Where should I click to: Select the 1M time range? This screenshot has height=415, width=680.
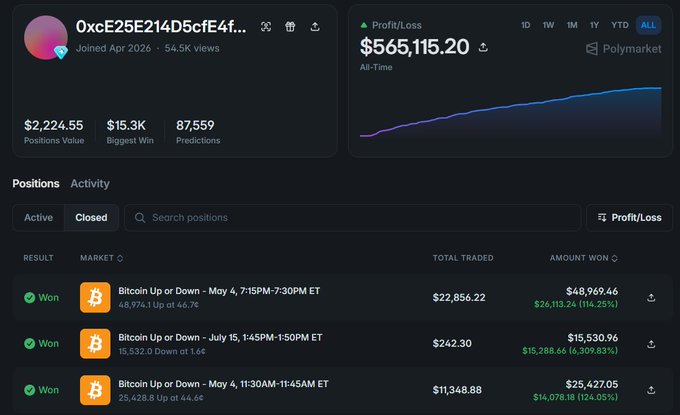click(x=572, y=25)
